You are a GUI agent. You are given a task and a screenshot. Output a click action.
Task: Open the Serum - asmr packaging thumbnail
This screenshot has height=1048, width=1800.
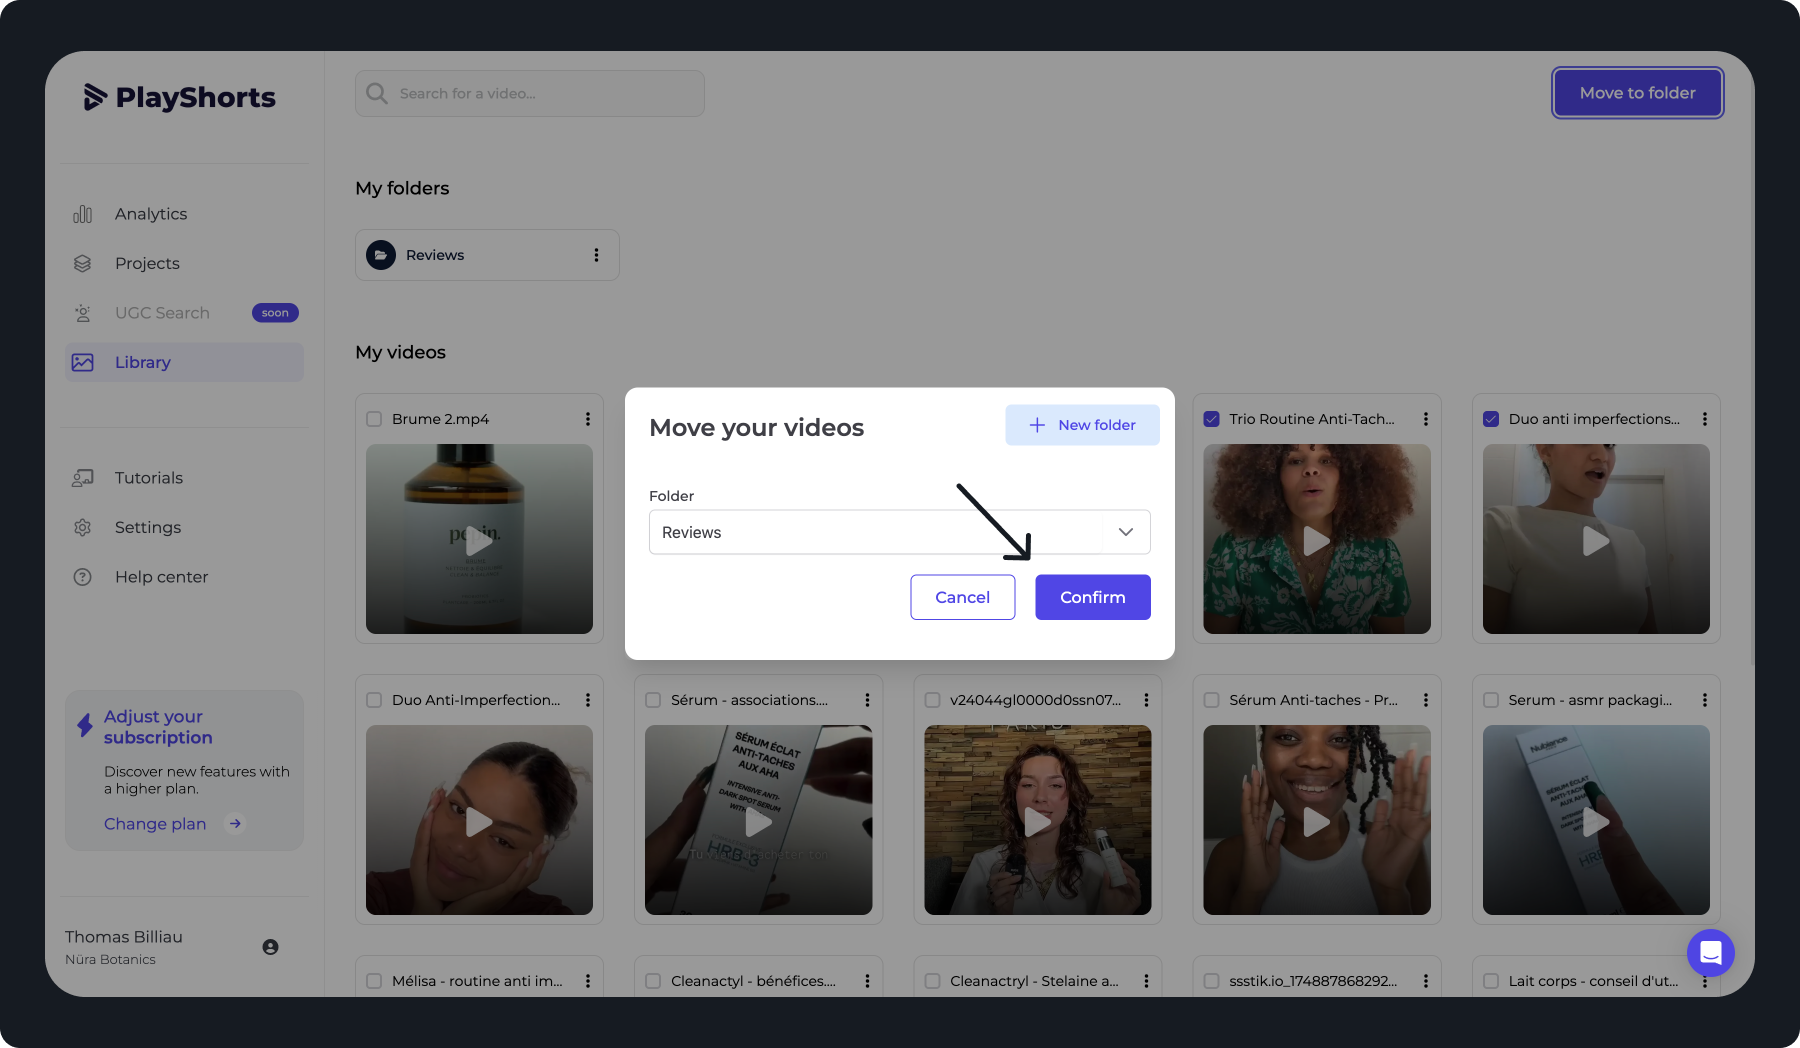pos(1596,820)
